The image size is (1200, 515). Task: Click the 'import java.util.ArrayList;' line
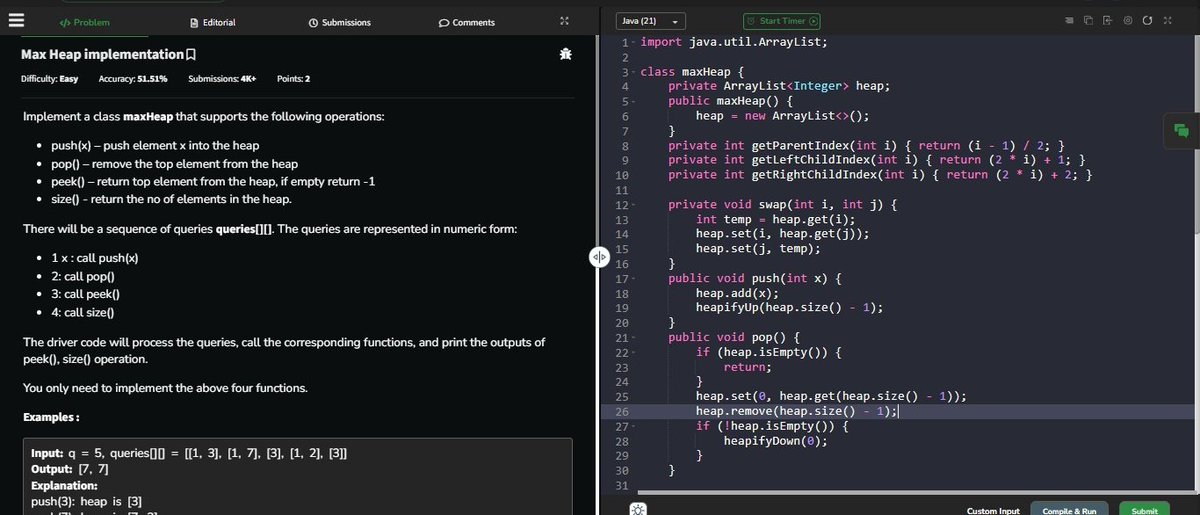[x=734, y=42]
